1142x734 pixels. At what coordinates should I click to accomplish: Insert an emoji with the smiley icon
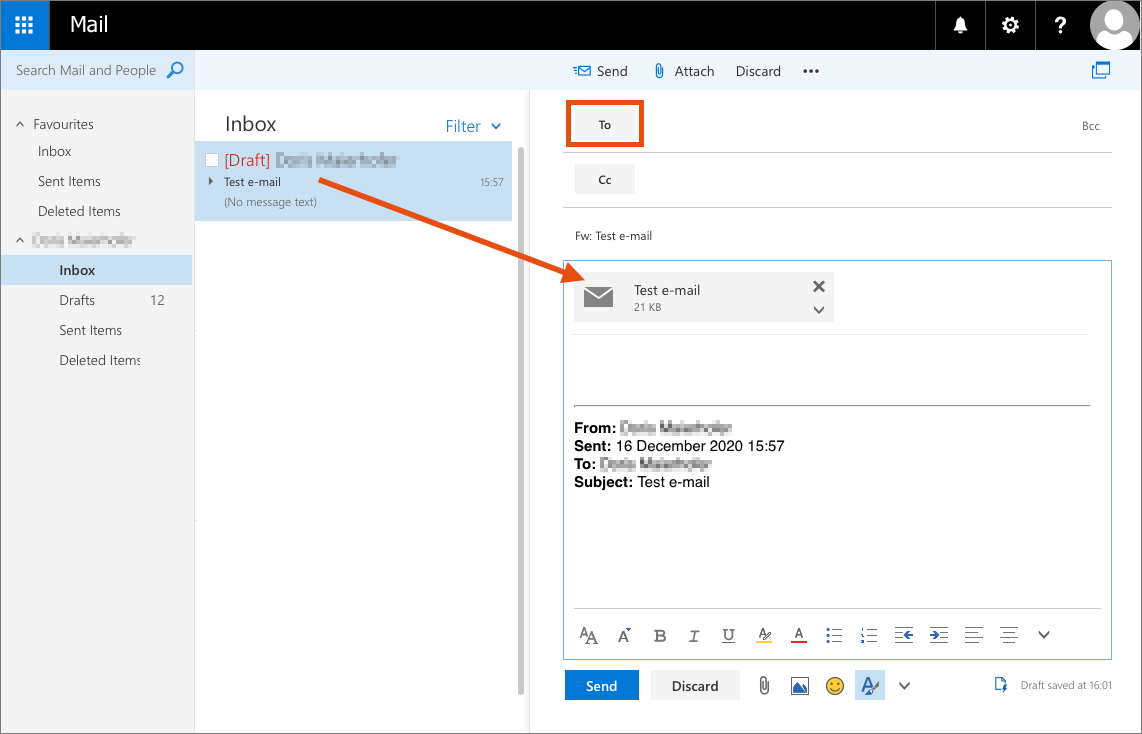click(834, 686)
